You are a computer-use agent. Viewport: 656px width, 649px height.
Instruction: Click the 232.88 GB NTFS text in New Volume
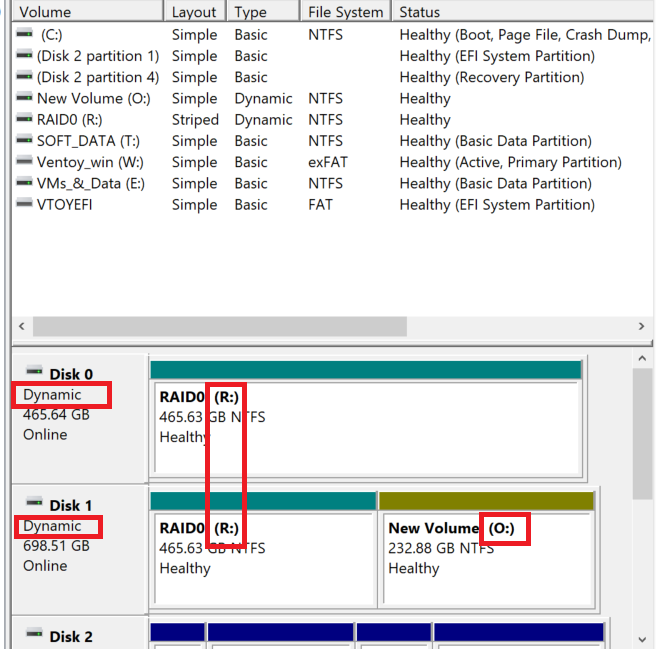pyautogui.click(x=441, y=548)
